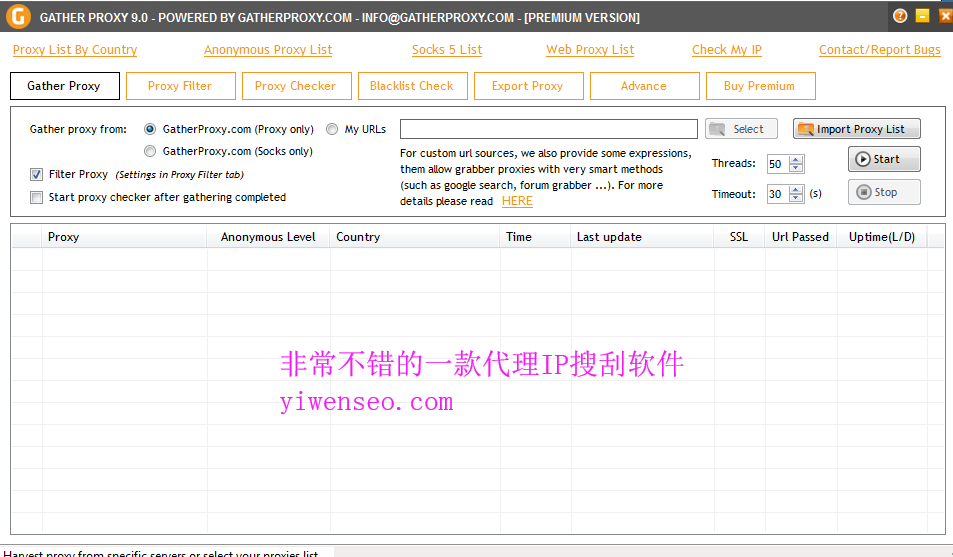Decrease the Timeout value with down arrow
This screenshot has height=557, width=953.
click(796, 198)
